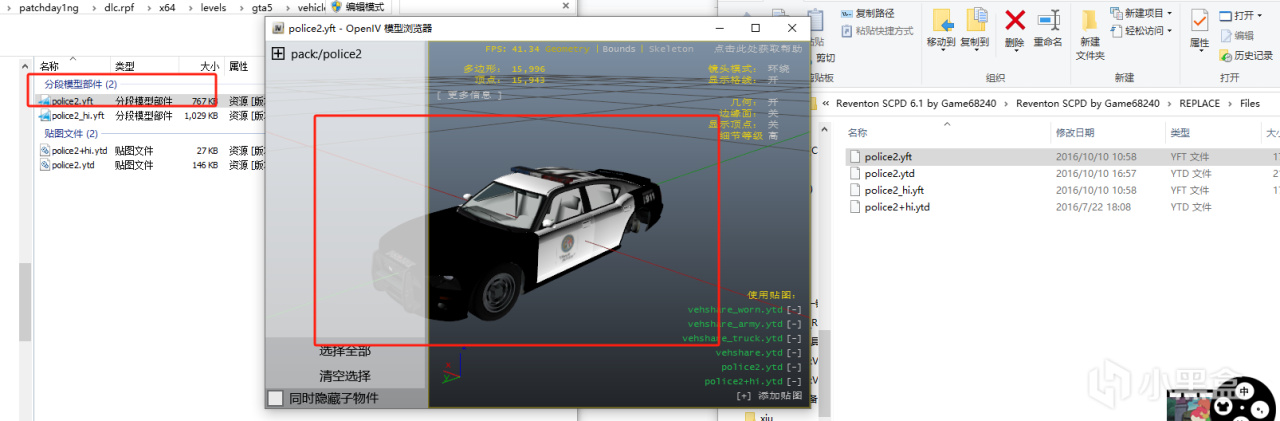1280x421 pixels.
Task: Select police2_hi.yft in Explorer Files folder
Action: click(894, 190)
